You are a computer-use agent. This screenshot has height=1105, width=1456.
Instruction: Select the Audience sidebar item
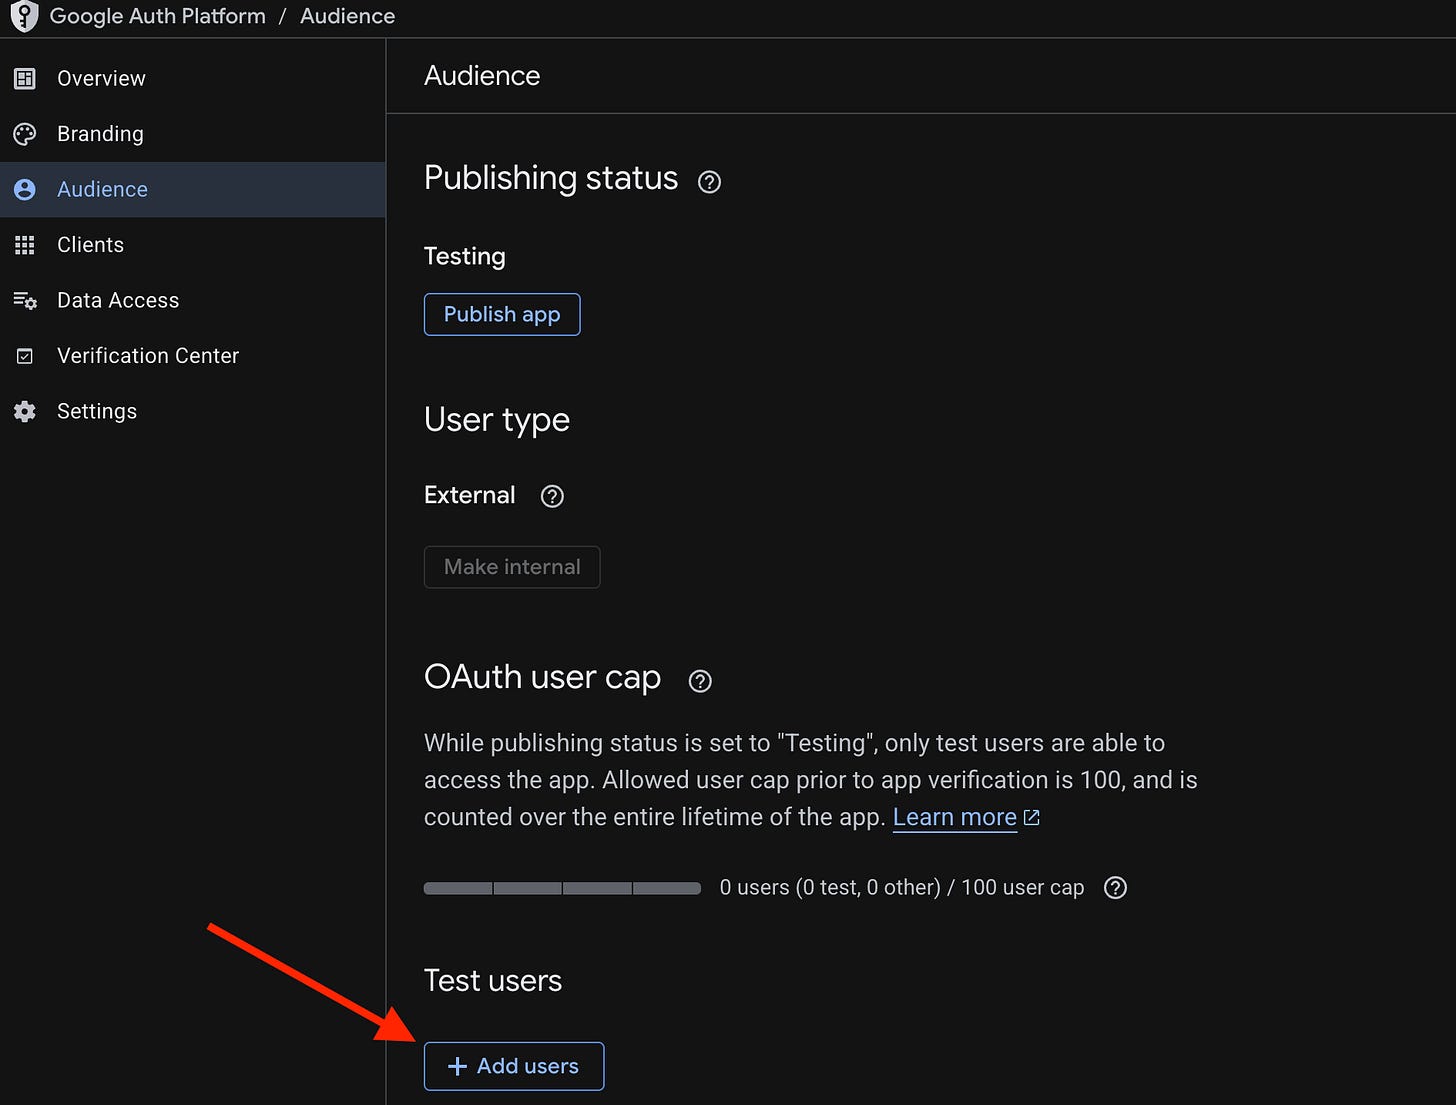coord(193,189)
